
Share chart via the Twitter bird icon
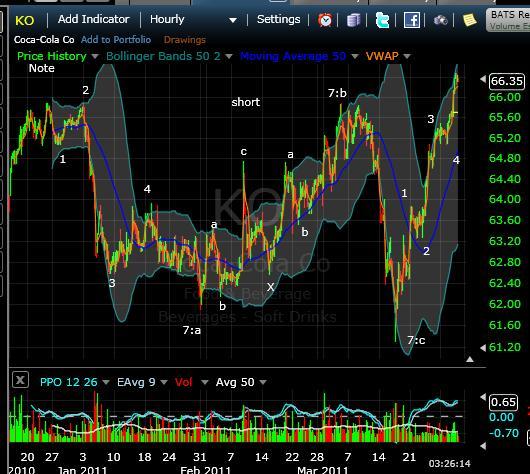(x=382, y=20)
